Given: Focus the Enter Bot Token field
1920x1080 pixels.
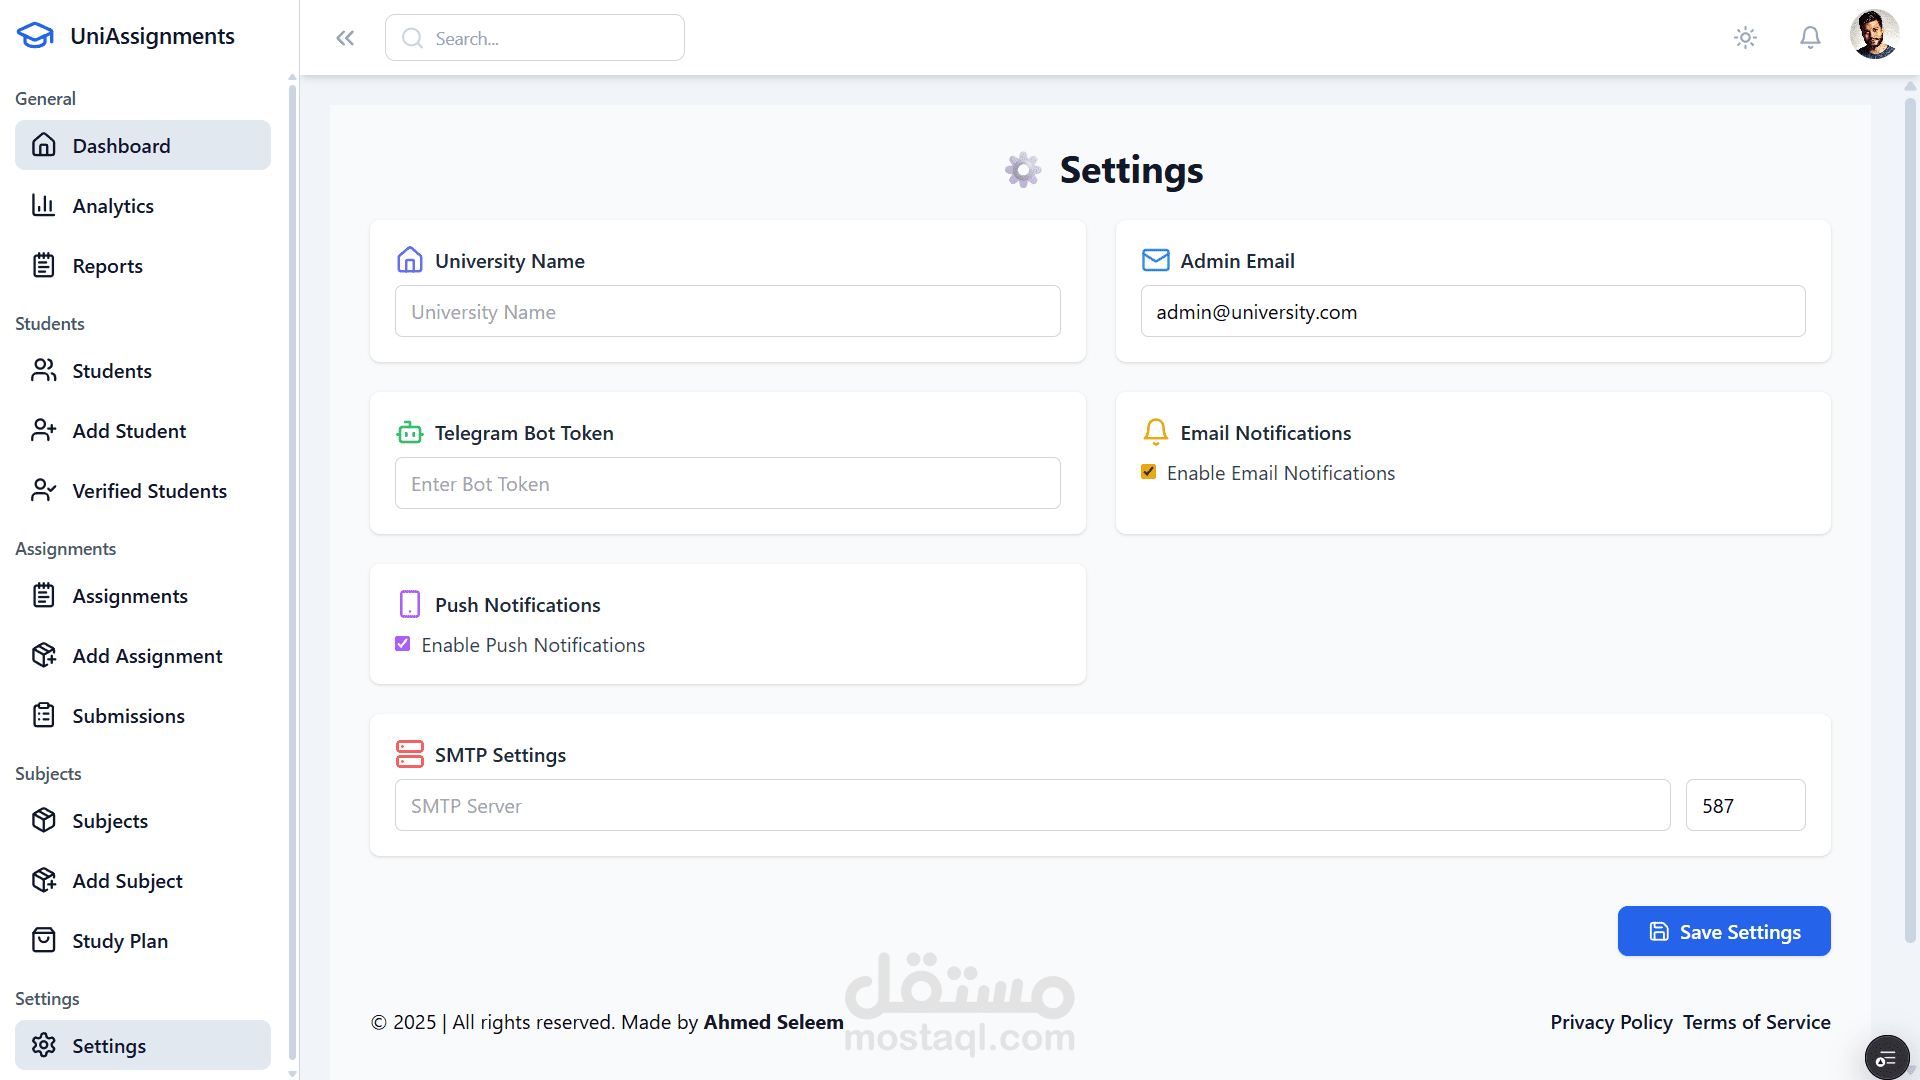Looking at the screenshot, I should [x=727, y=484].
